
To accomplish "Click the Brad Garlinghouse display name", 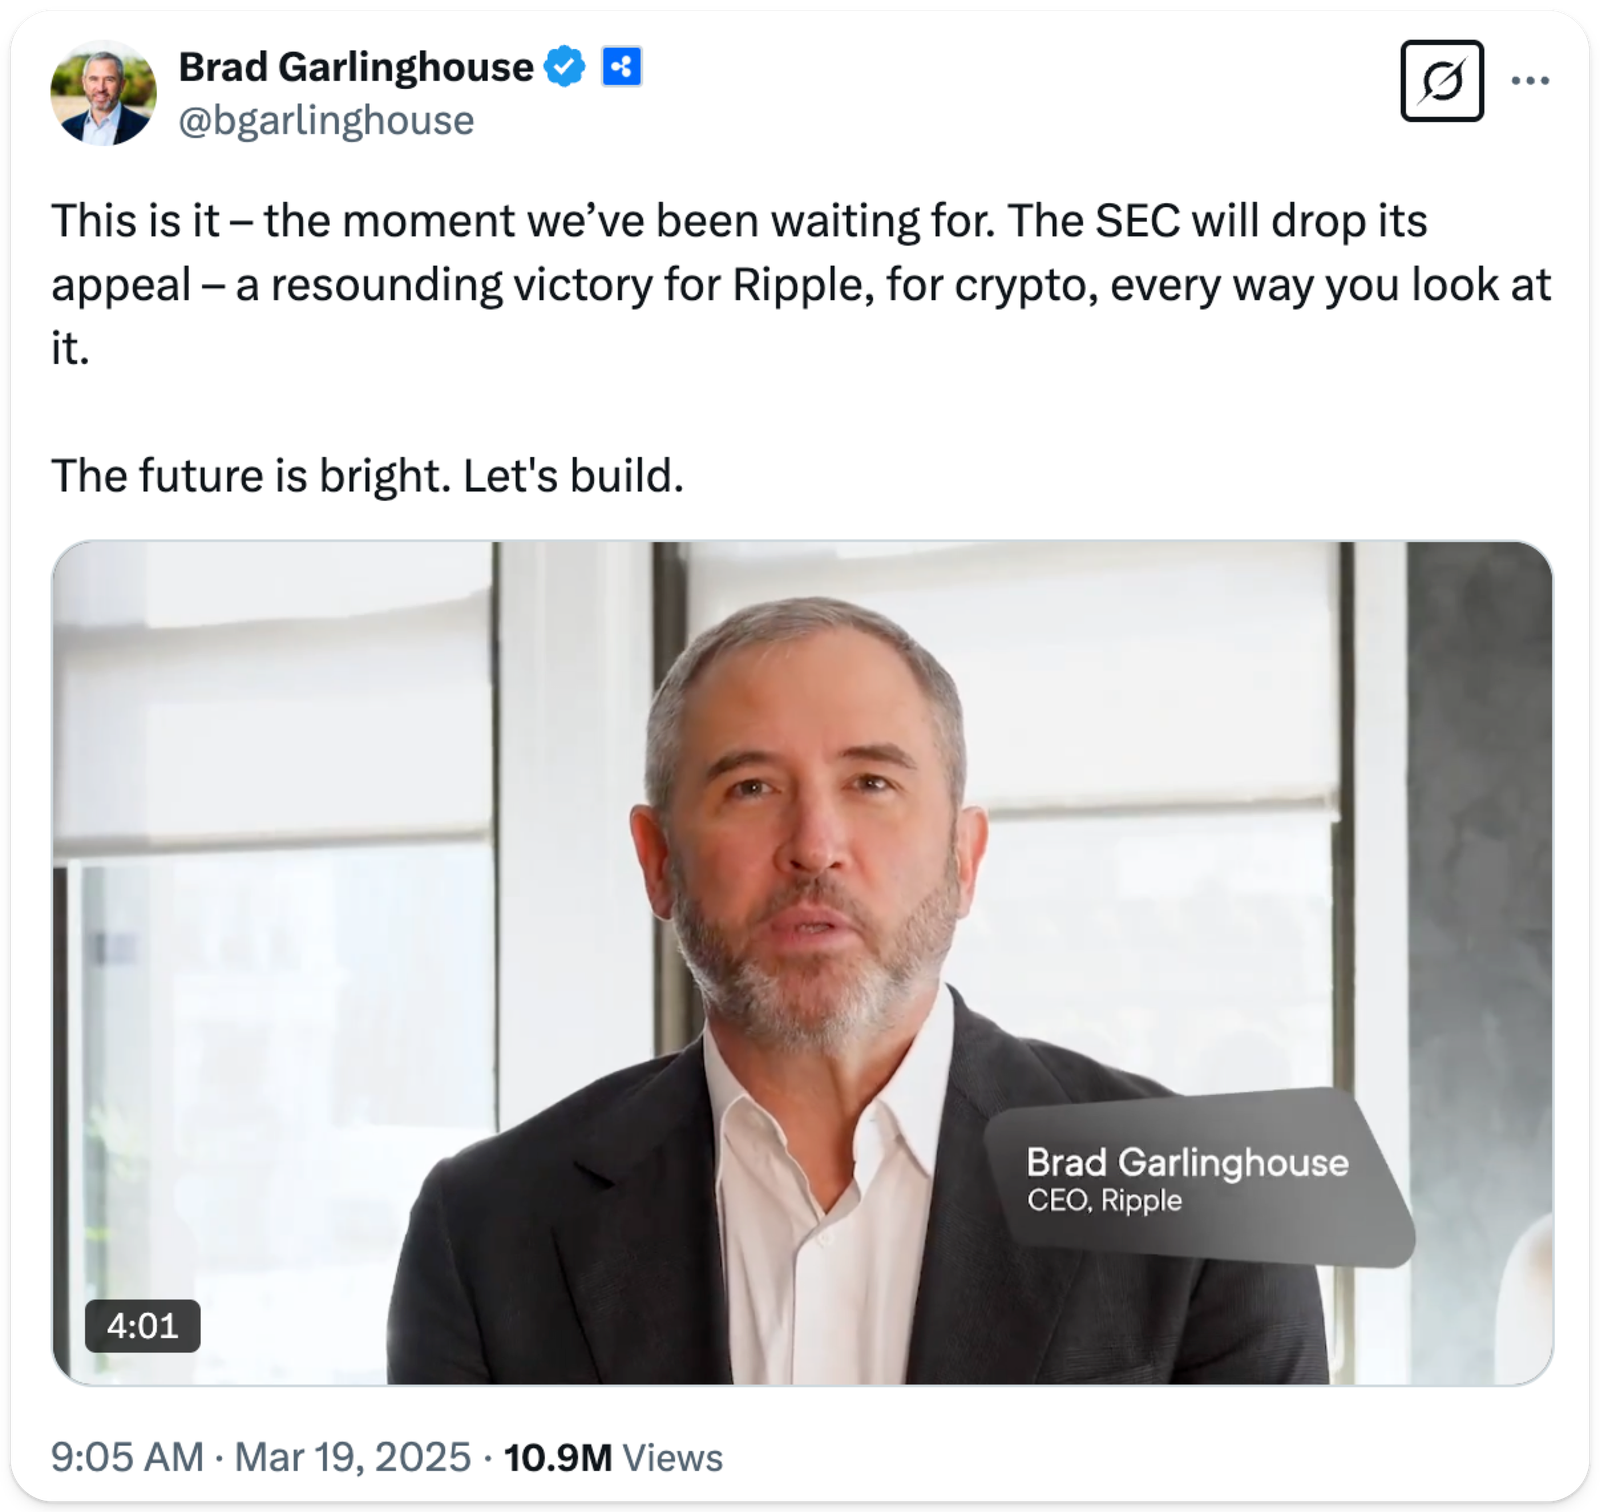I will pos(356,67).
